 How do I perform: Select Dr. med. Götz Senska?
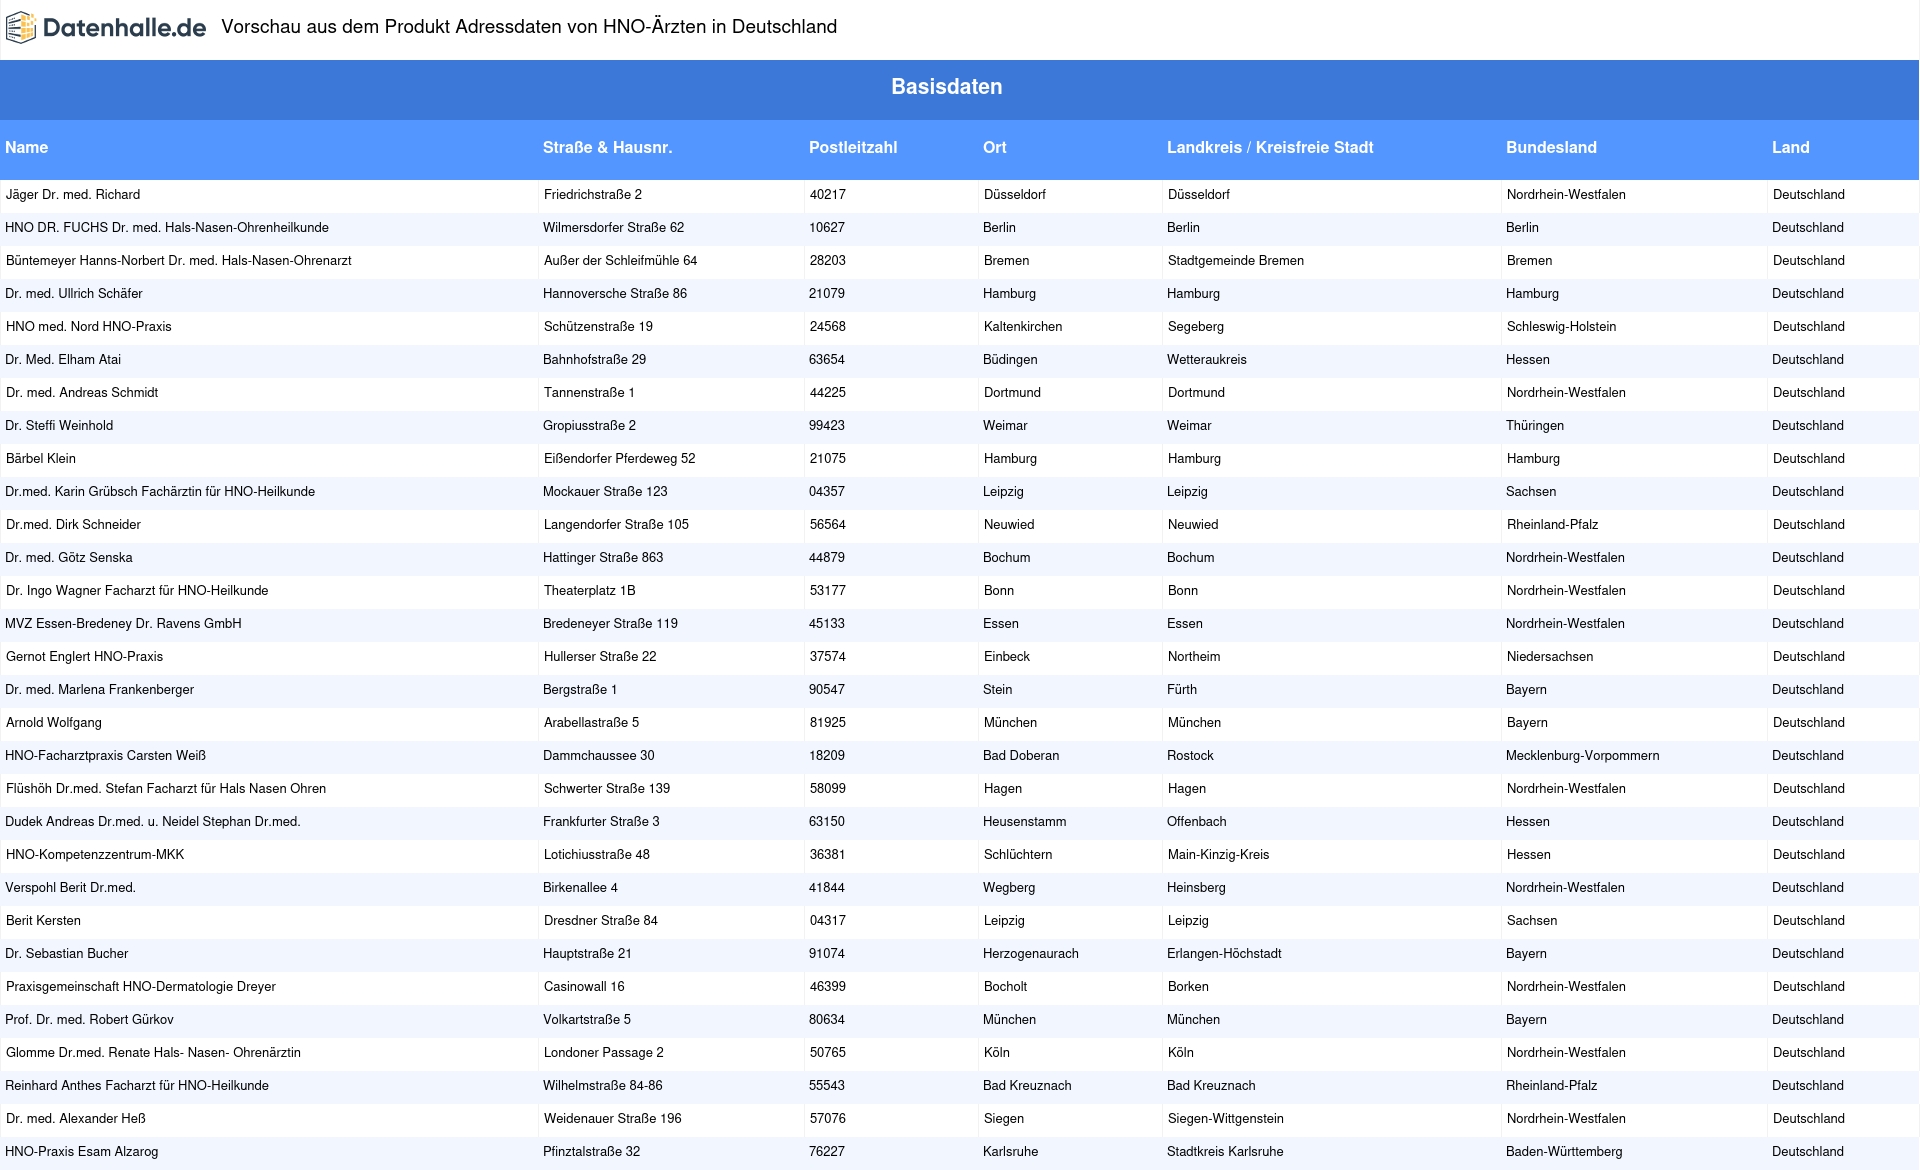(x=69, y=558)
